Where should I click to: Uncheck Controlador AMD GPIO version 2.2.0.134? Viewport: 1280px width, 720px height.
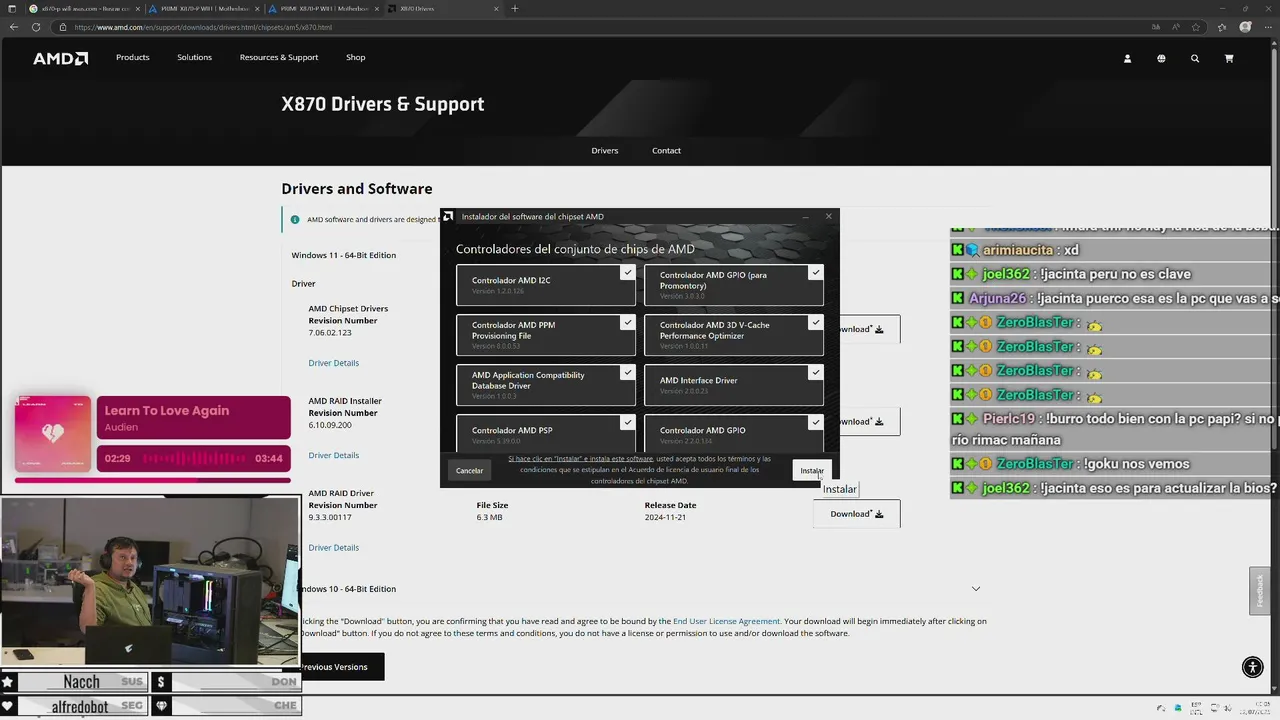point(816,422)
